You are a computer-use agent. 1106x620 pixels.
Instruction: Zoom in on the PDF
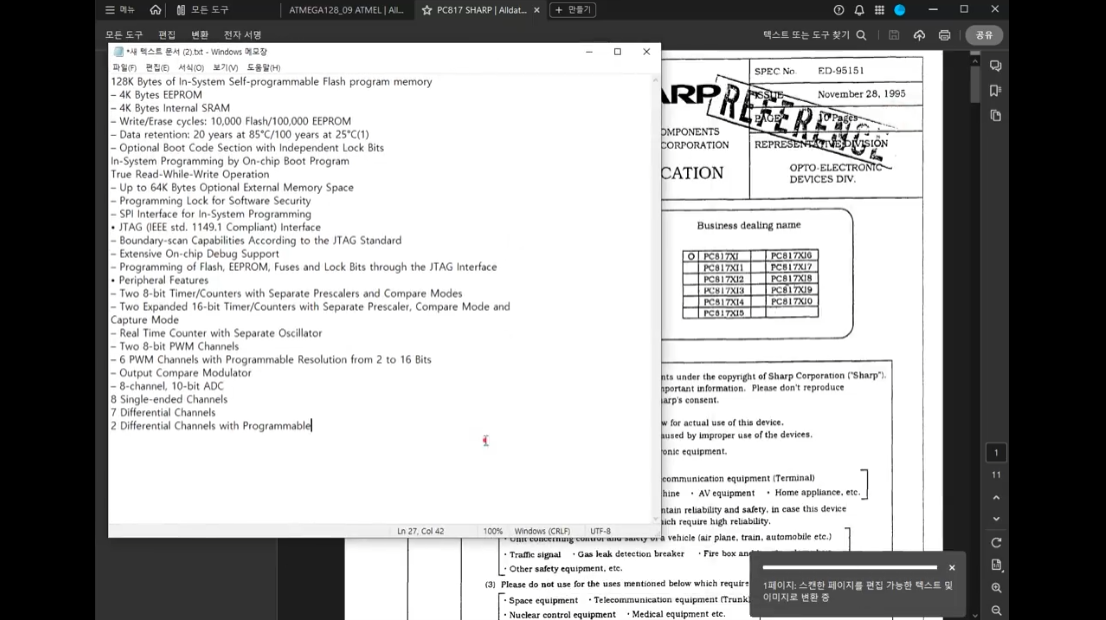click(996, 588)
